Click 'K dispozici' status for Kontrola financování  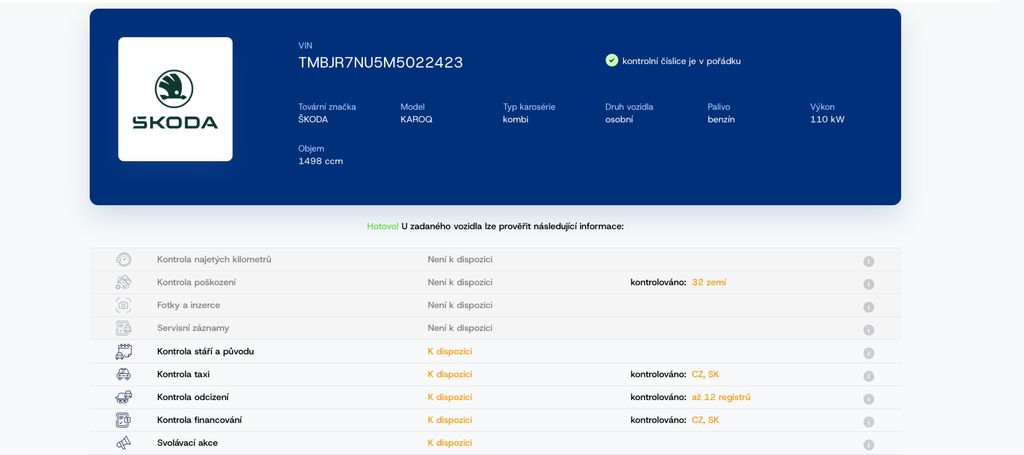coord(450,420)
